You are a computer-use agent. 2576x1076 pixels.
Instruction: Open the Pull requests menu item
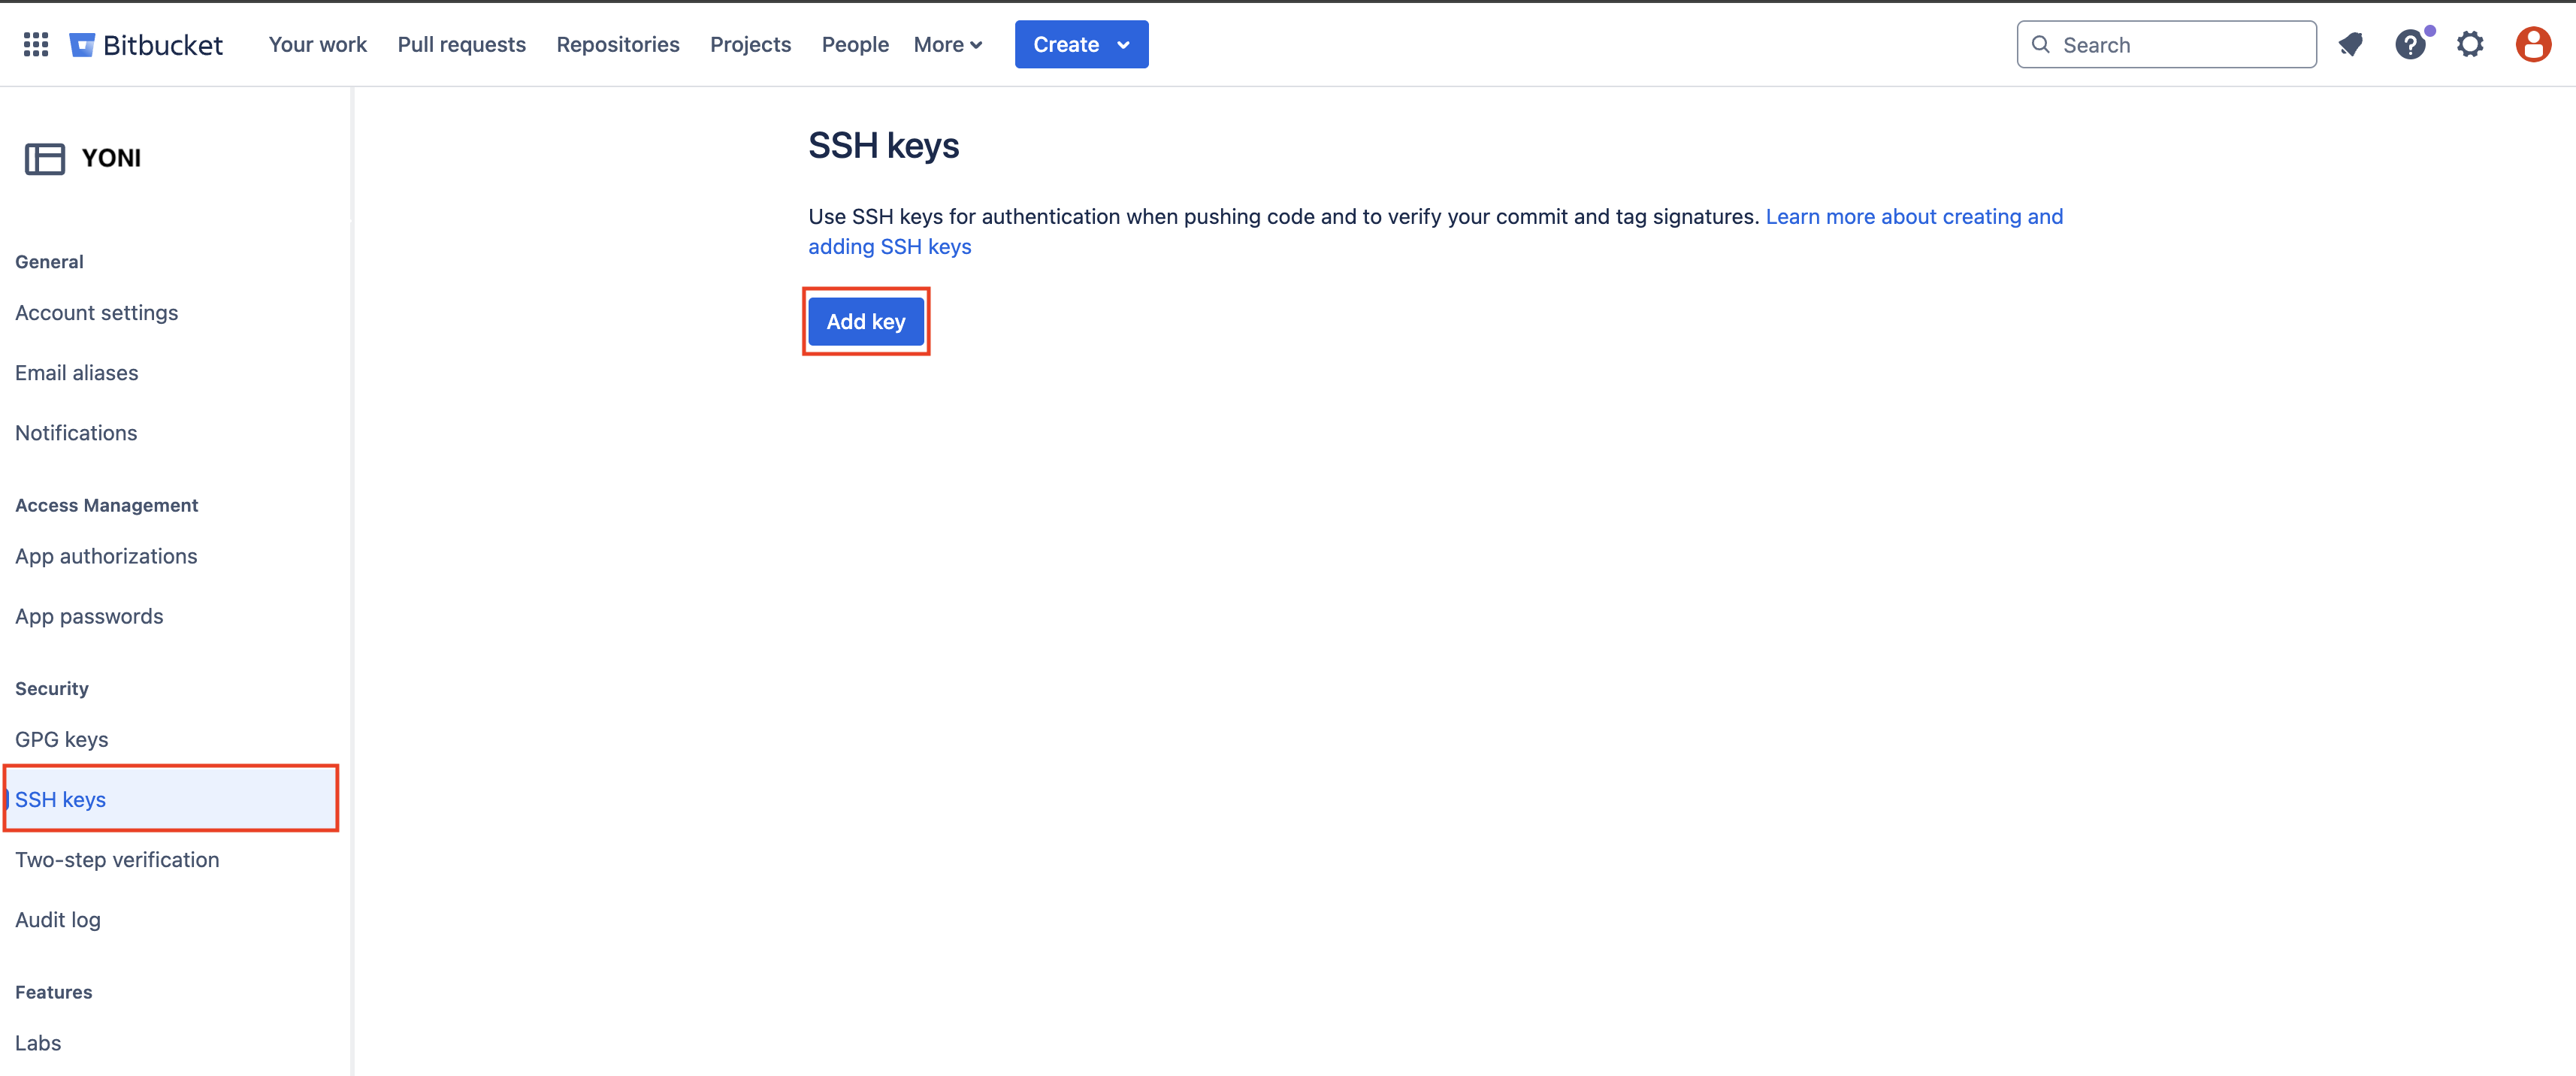click(x=461, y=44)
